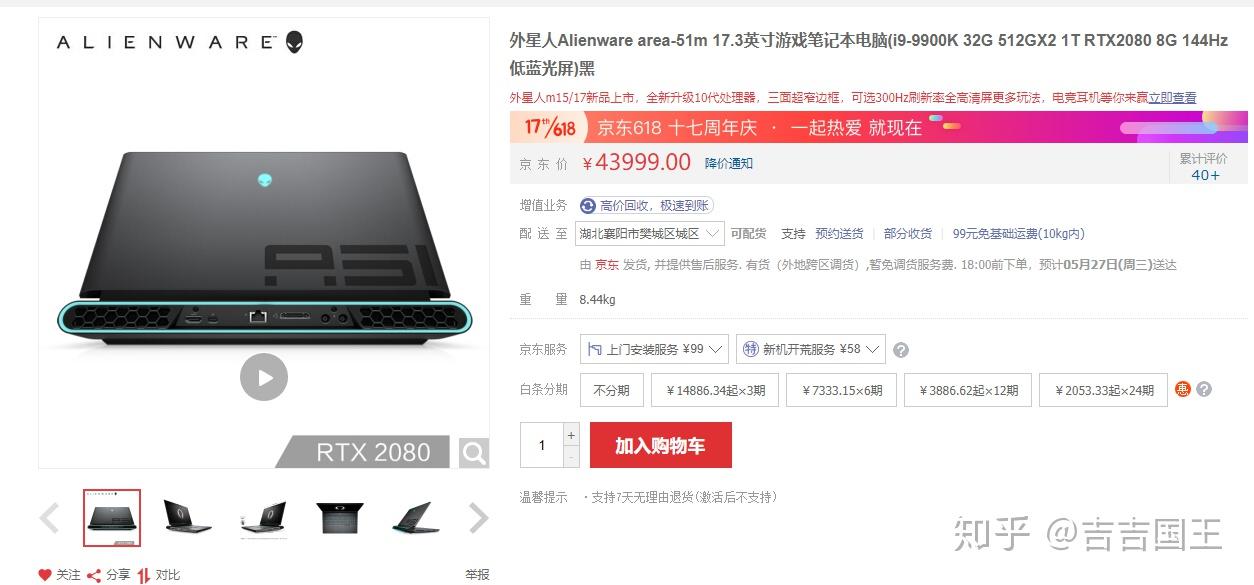The image size is (1254, 585).
Task: Show previous thumbnails with left arrow
Action: click(49, 518)
